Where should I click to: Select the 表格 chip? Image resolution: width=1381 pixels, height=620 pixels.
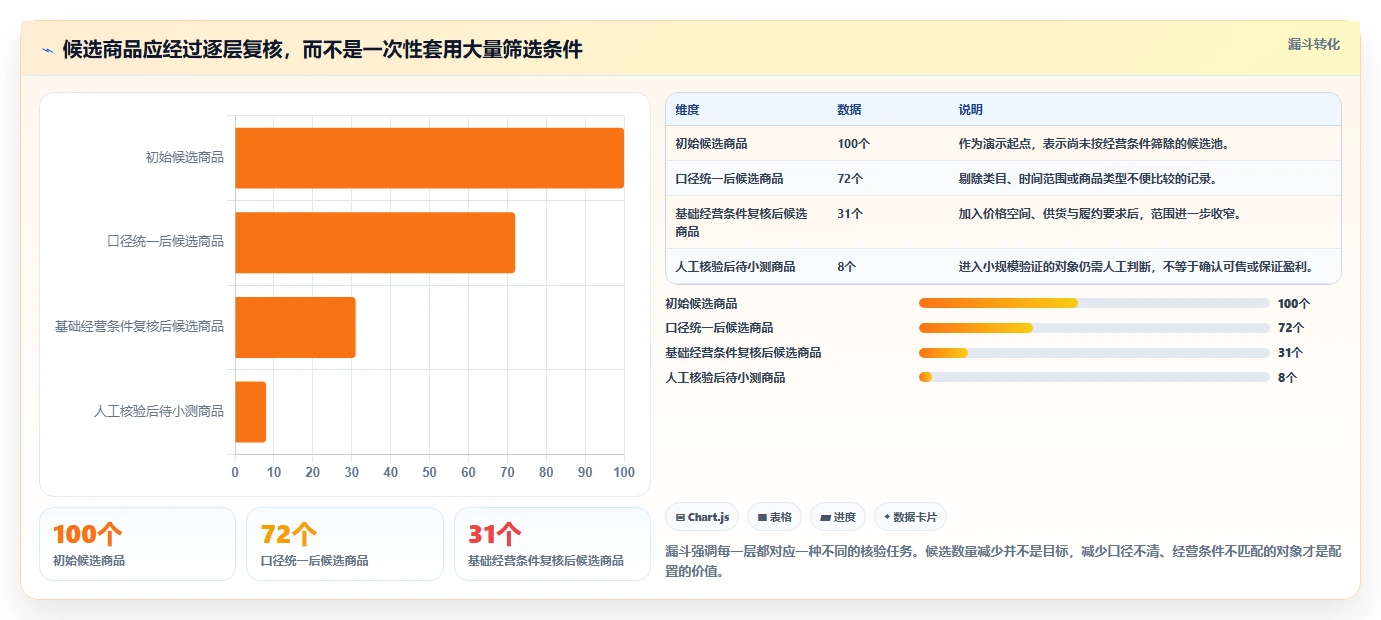click(x=774, y=517)
